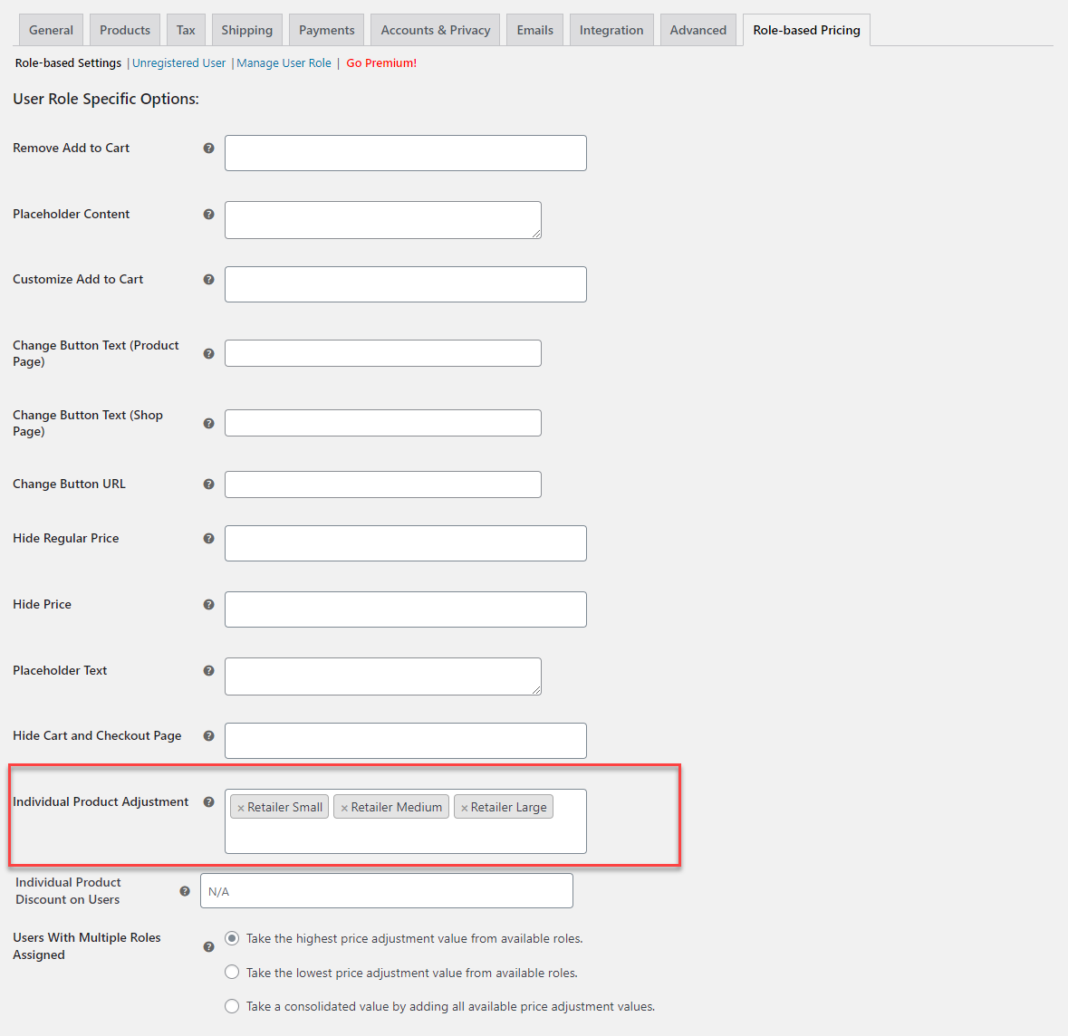Open the Integration tab

click(611, 30)
